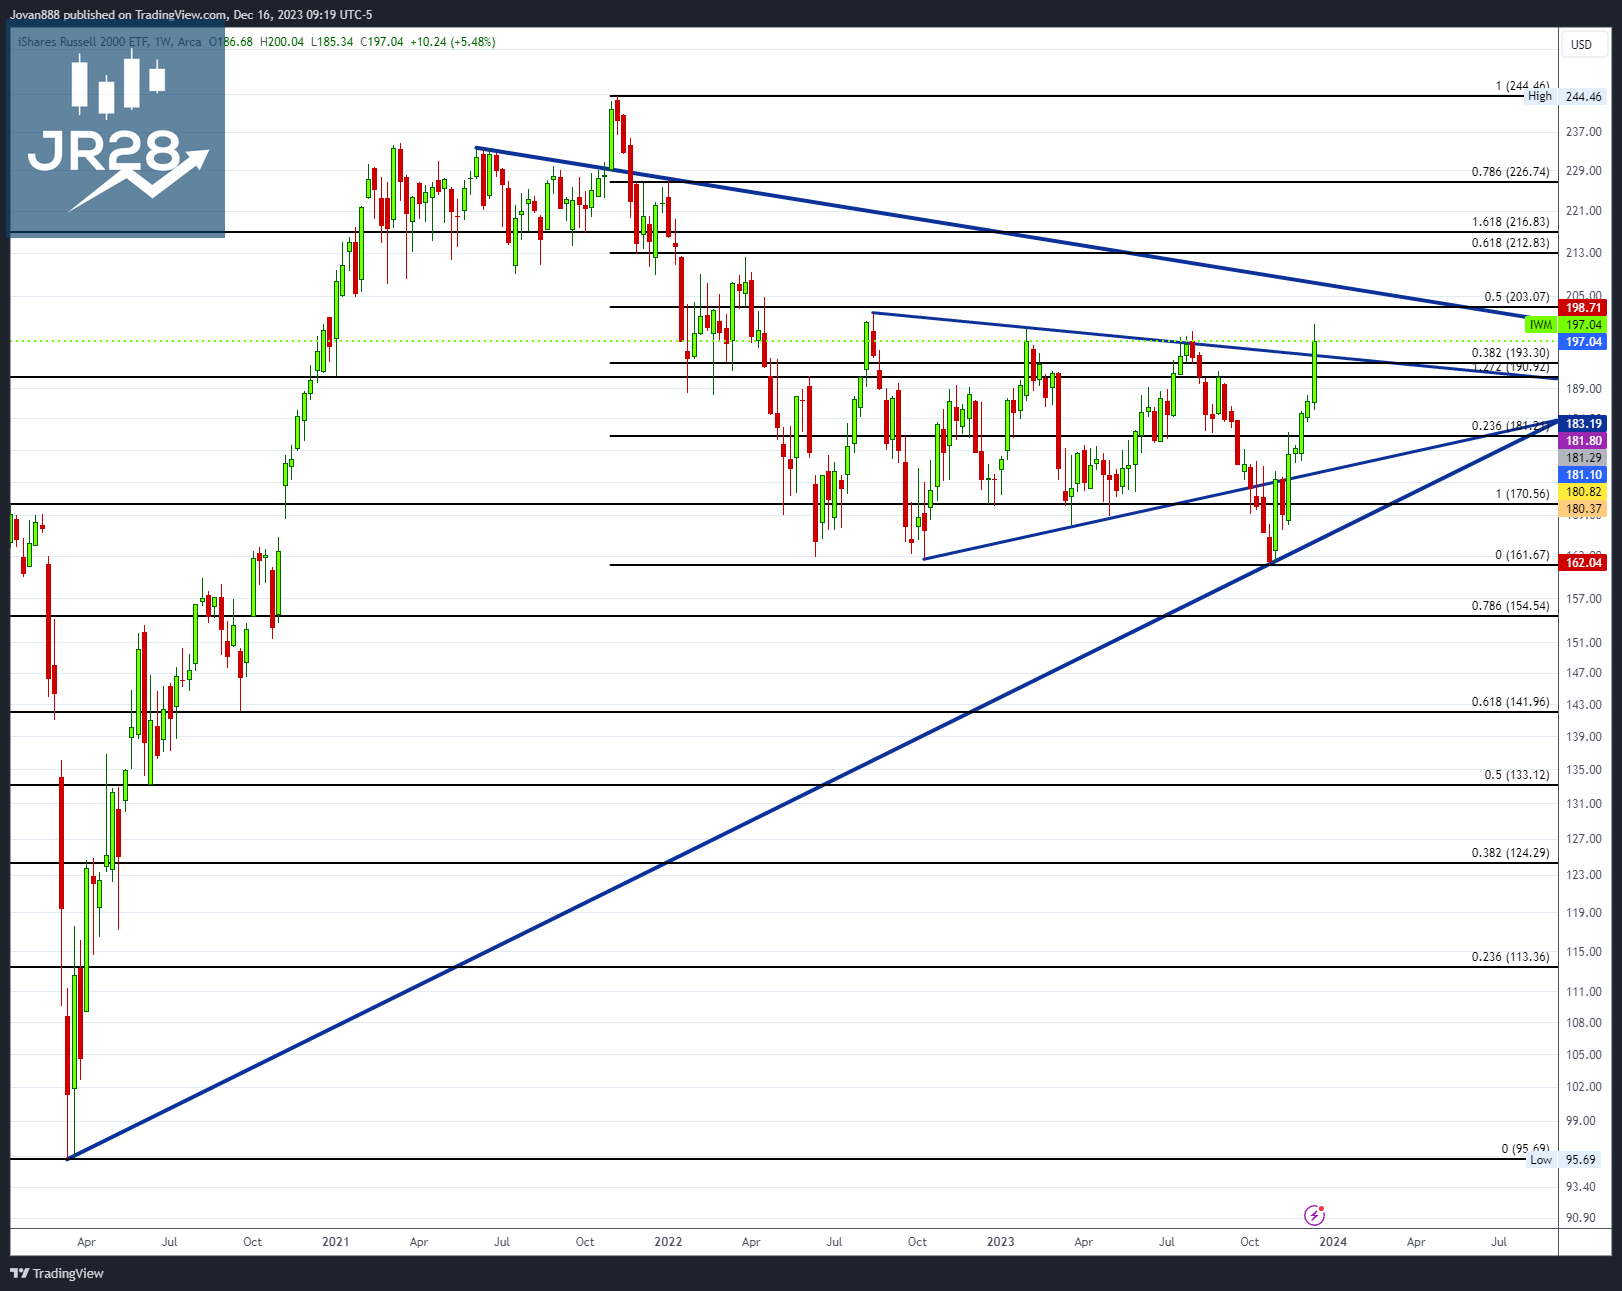Click the red 162.04 price label
This screenshot has width=1622, height=1291.
(1583, 563)
